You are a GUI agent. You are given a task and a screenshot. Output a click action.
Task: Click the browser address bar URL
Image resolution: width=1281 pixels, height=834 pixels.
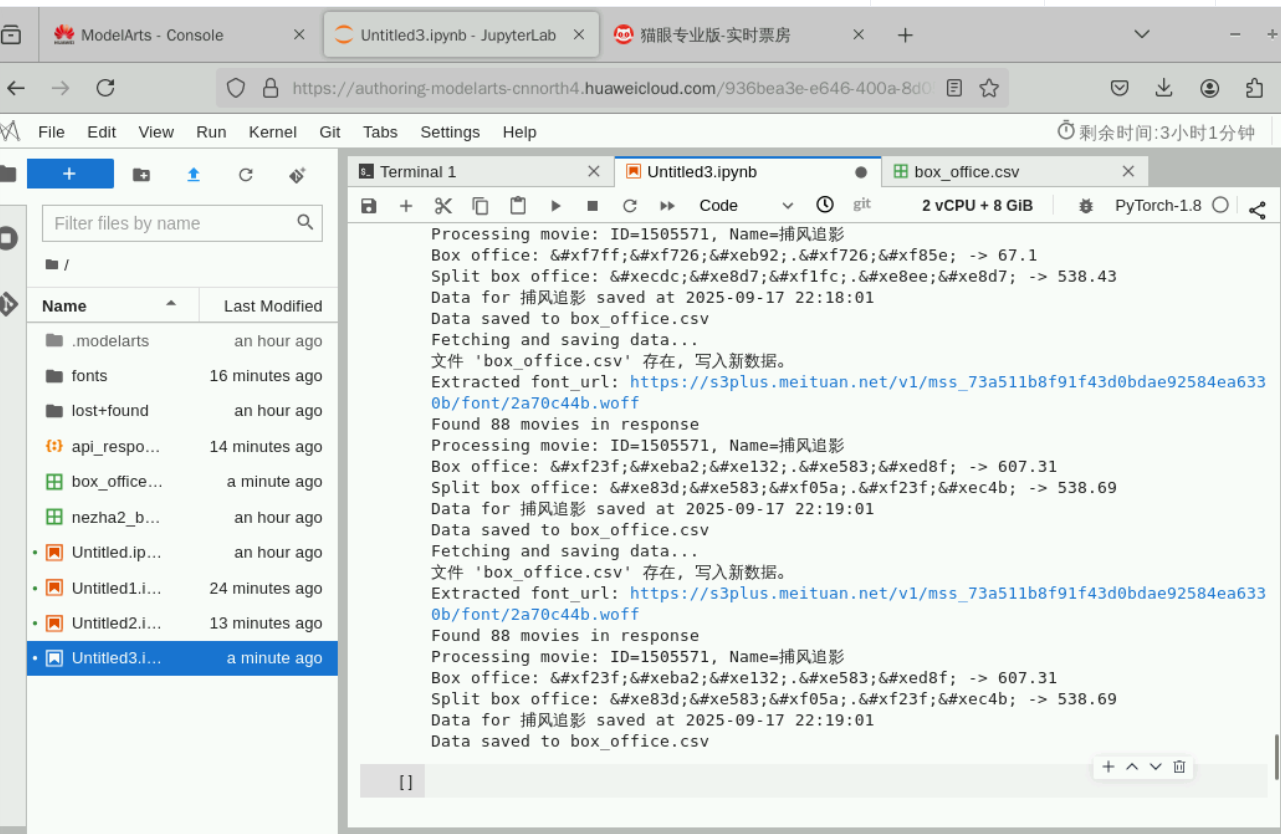tap(612, 88)
